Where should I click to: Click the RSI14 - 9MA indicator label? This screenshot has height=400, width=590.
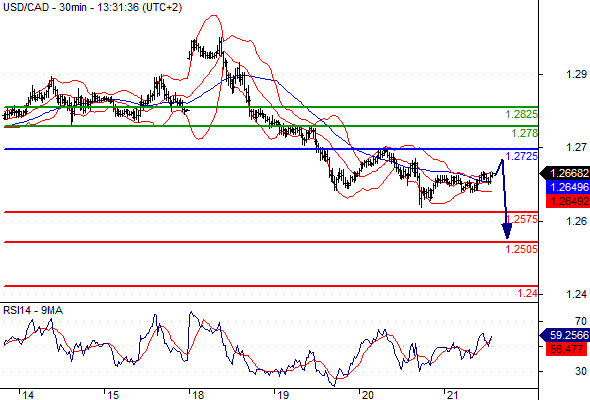(33, 310)
